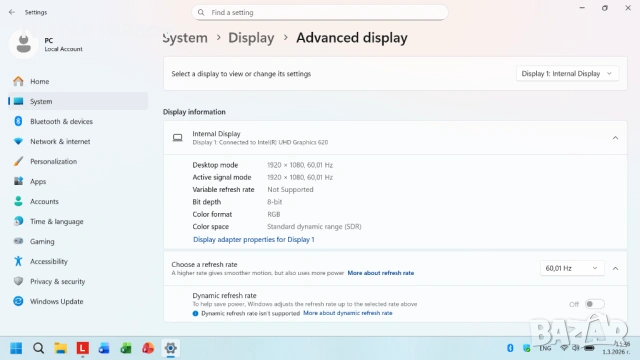This screenshot has width=640, height=360.
Task: Click the ENG language indicator
Action: coord(545,348)
